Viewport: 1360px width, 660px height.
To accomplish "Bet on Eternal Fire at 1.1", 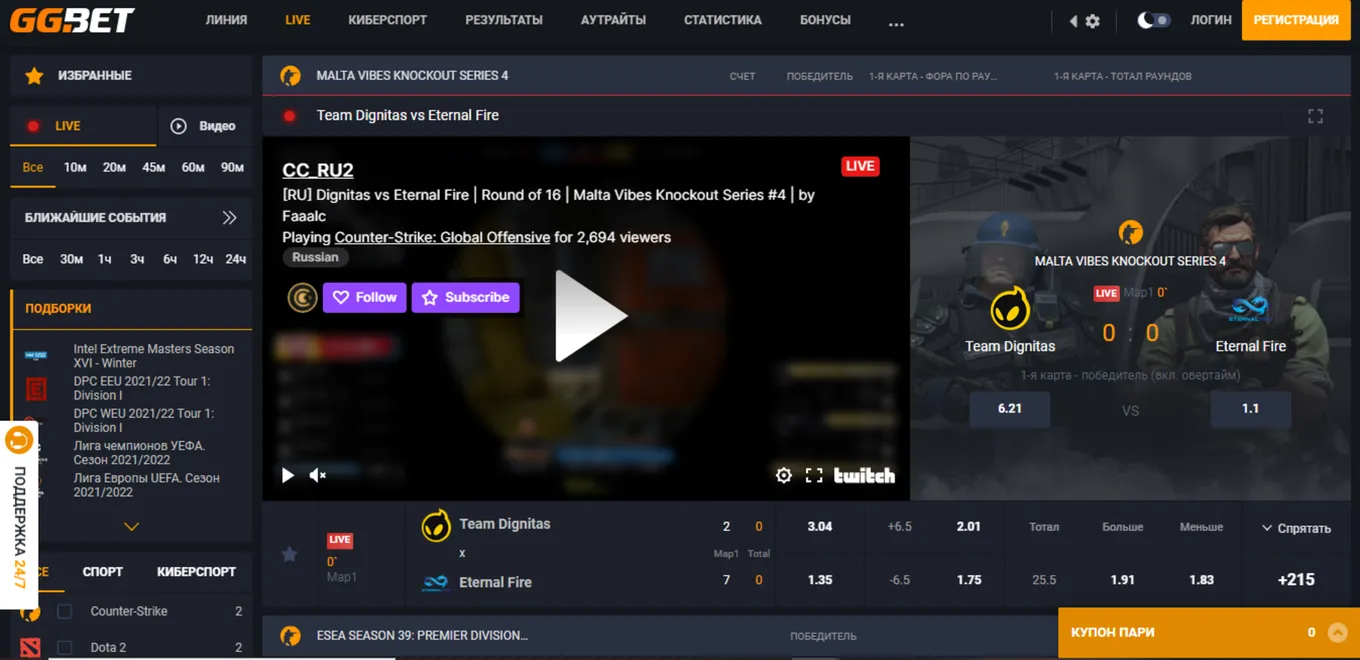I will tap(1250, 409).
